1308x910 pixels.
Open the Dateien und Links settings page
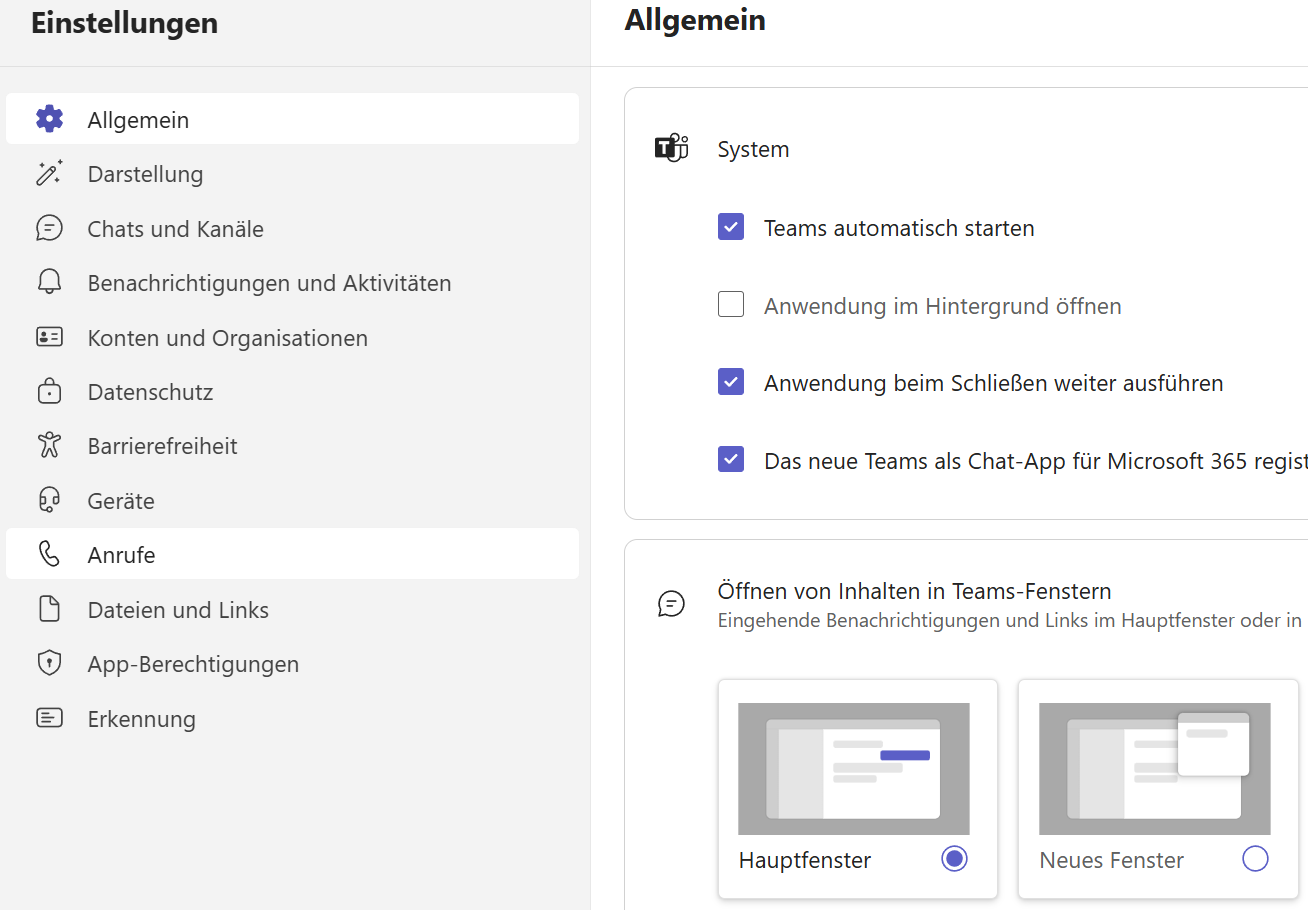click(x=178, y=609)
